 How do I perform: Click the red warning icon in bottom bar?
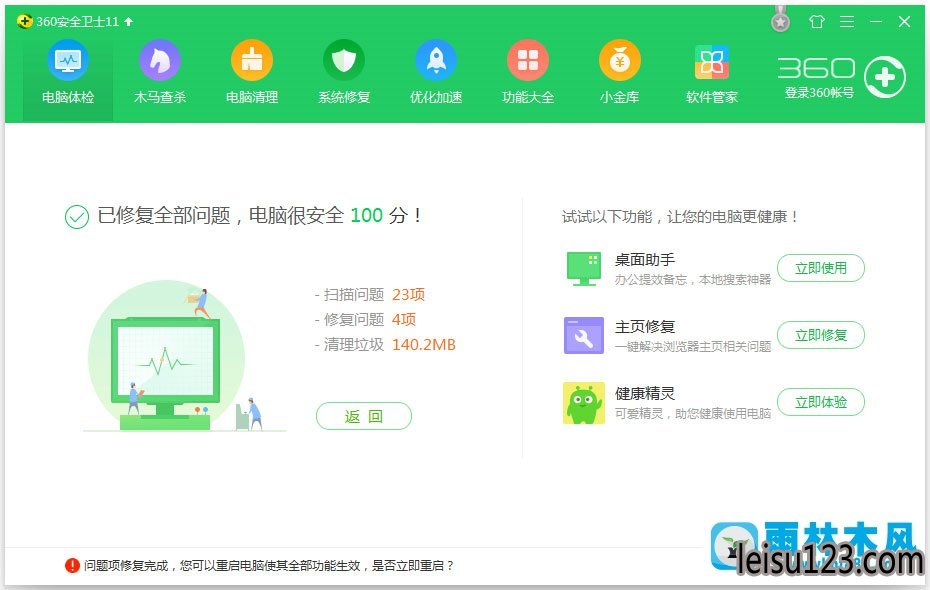[x=72, y=566]
